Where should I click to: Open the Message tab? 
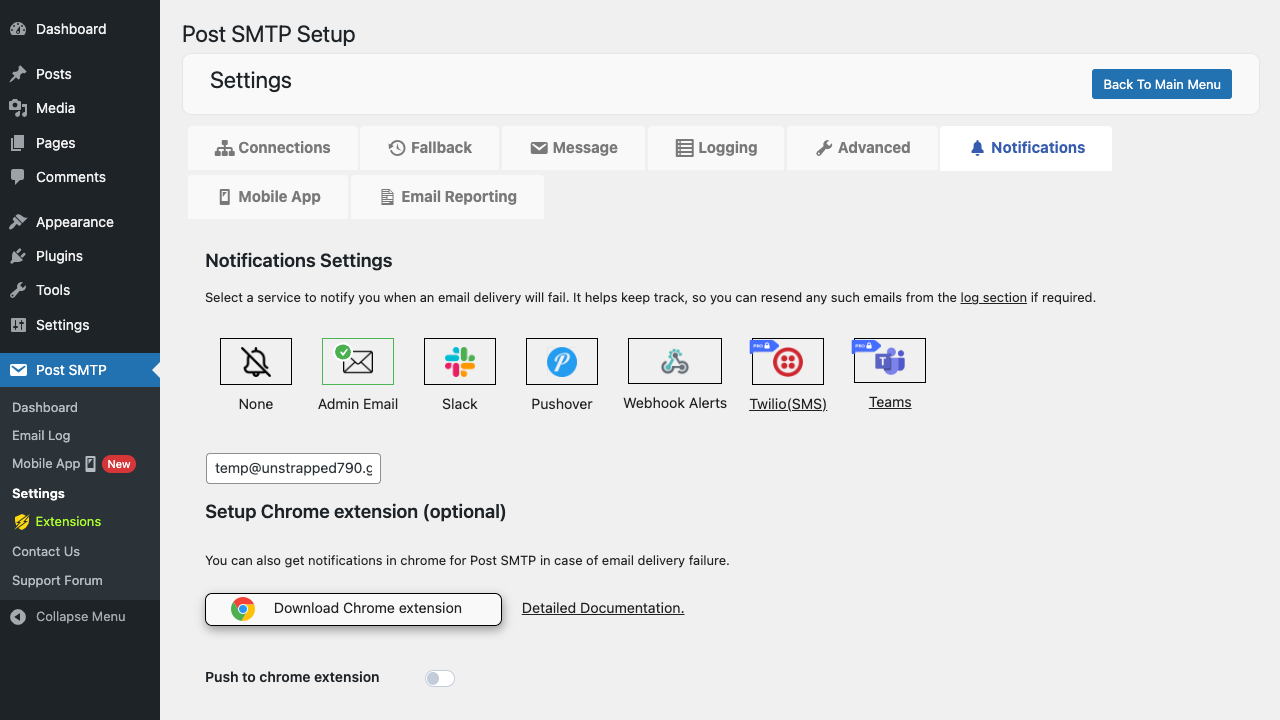click(574, 148)
